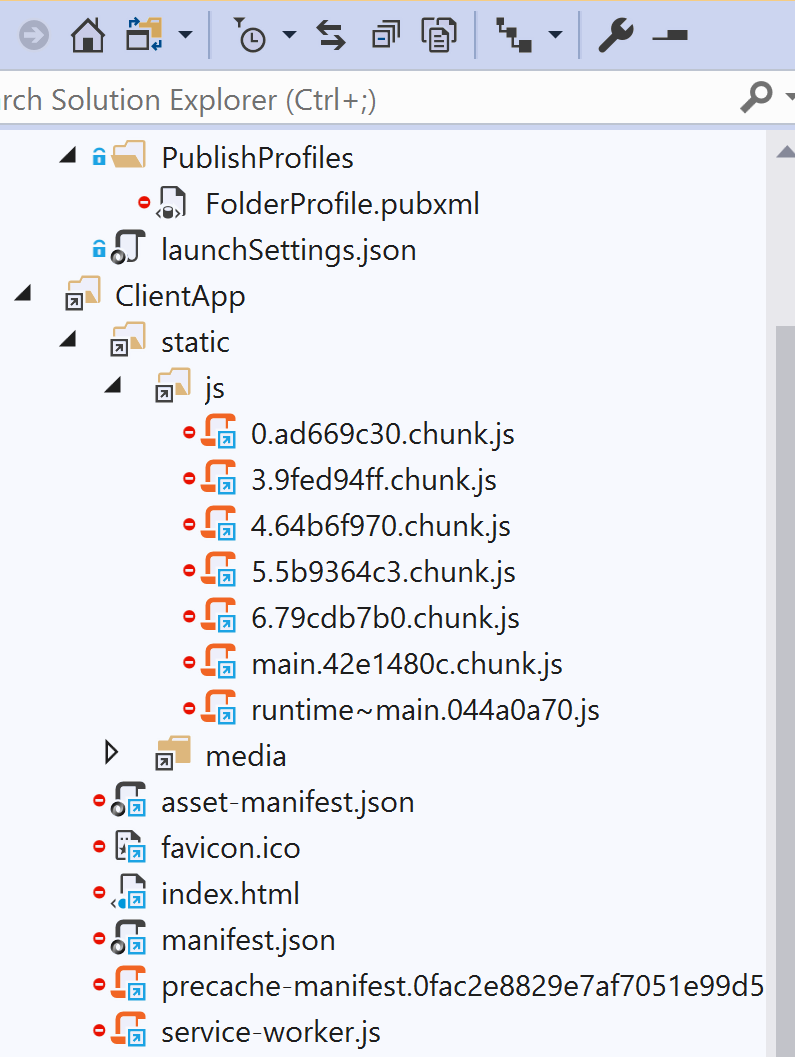
Task: Select 6.79cdb7b0.chunk.js file
Action: (386, 618)
